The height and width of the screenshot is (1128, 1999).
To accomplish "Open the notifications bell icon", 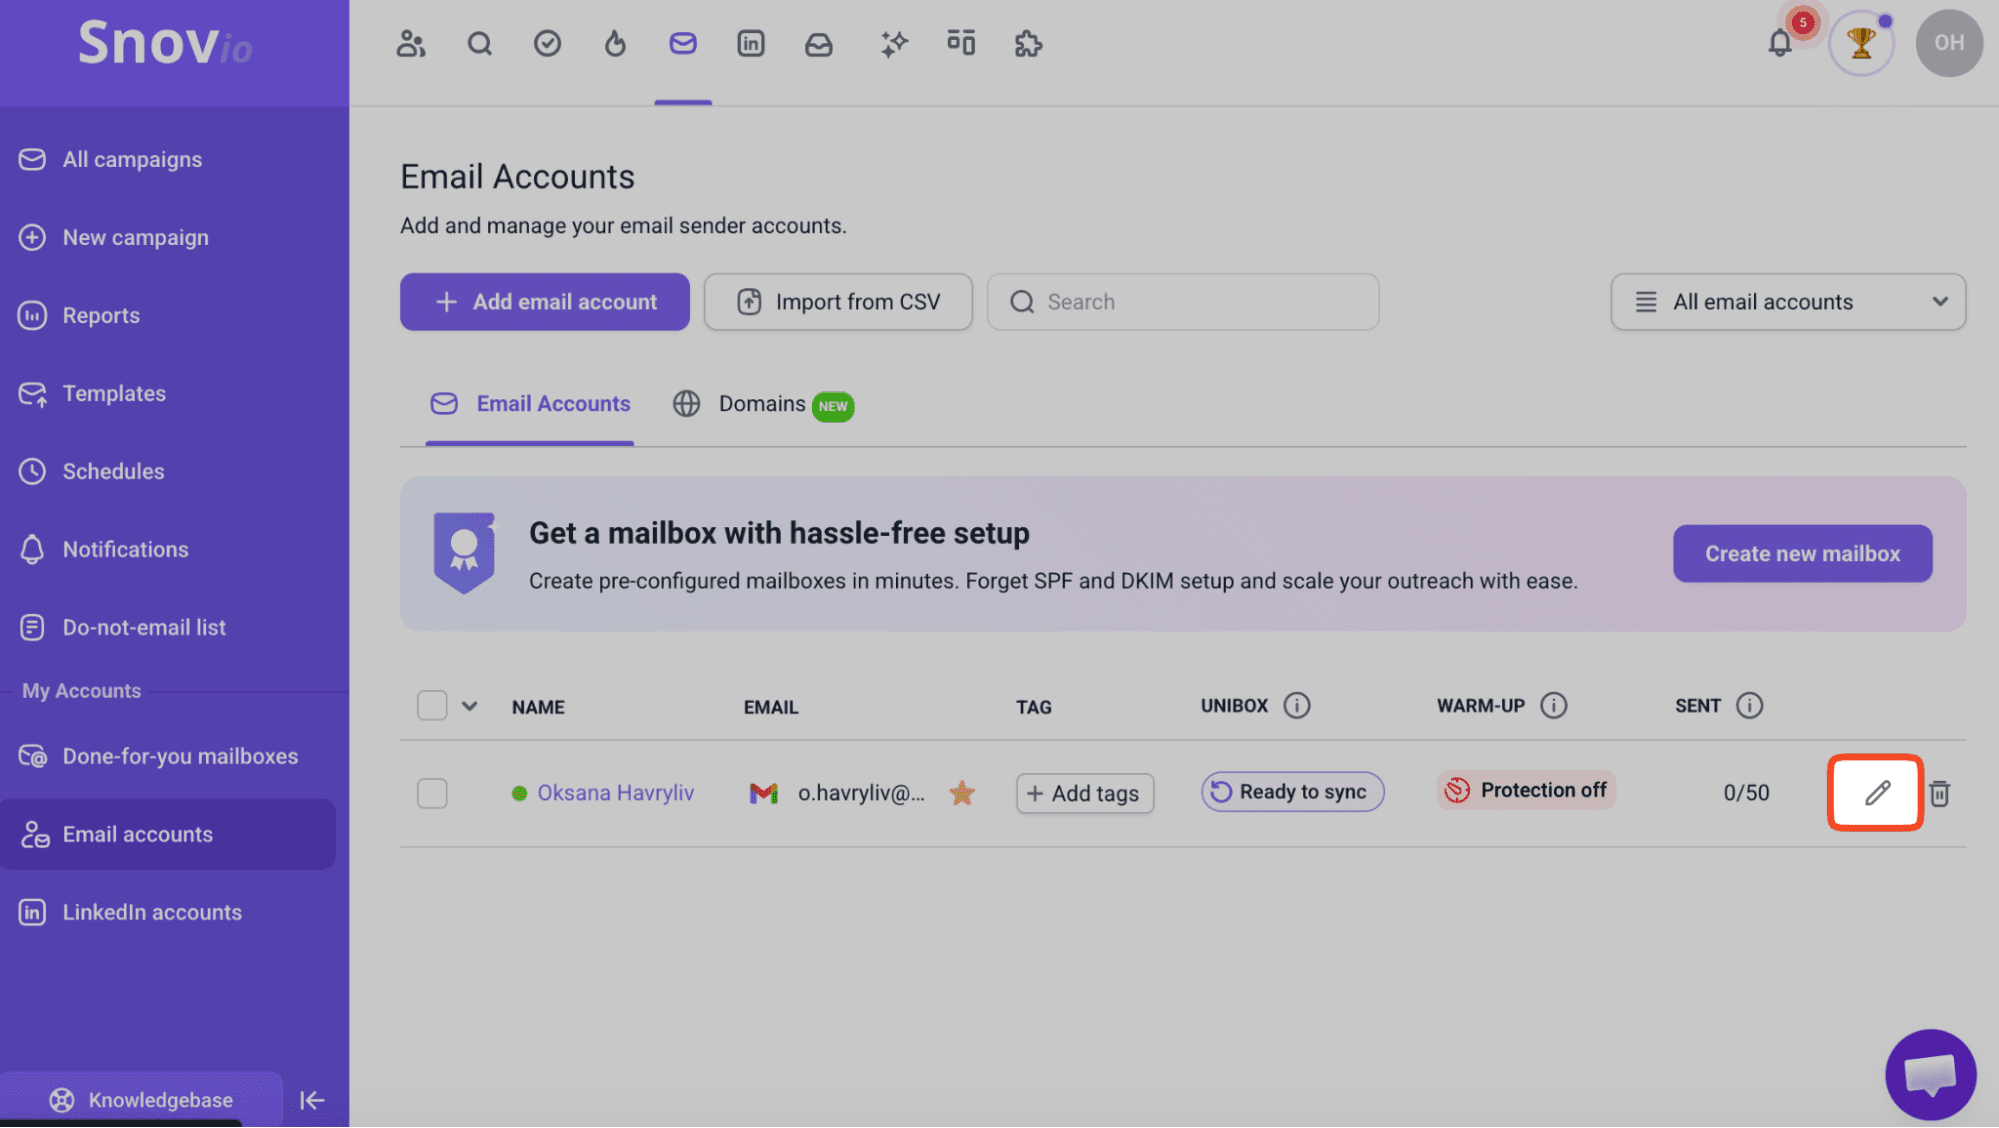I will pos(1780,43).
